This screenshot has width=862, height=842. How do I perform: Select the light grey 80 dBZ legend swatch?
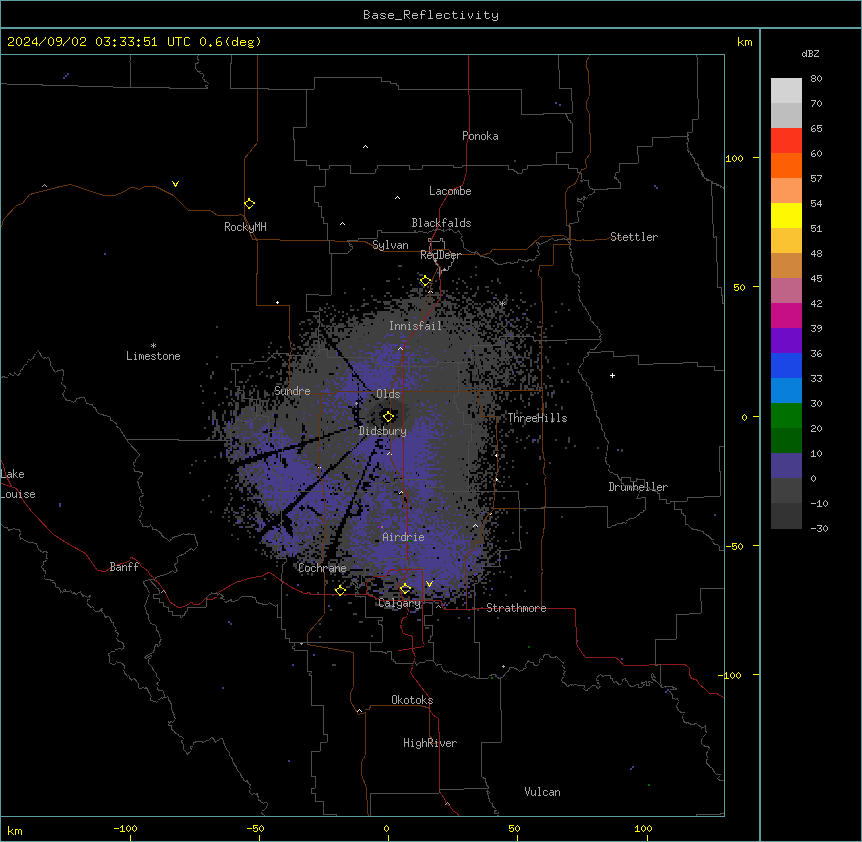tap(786, 91)
